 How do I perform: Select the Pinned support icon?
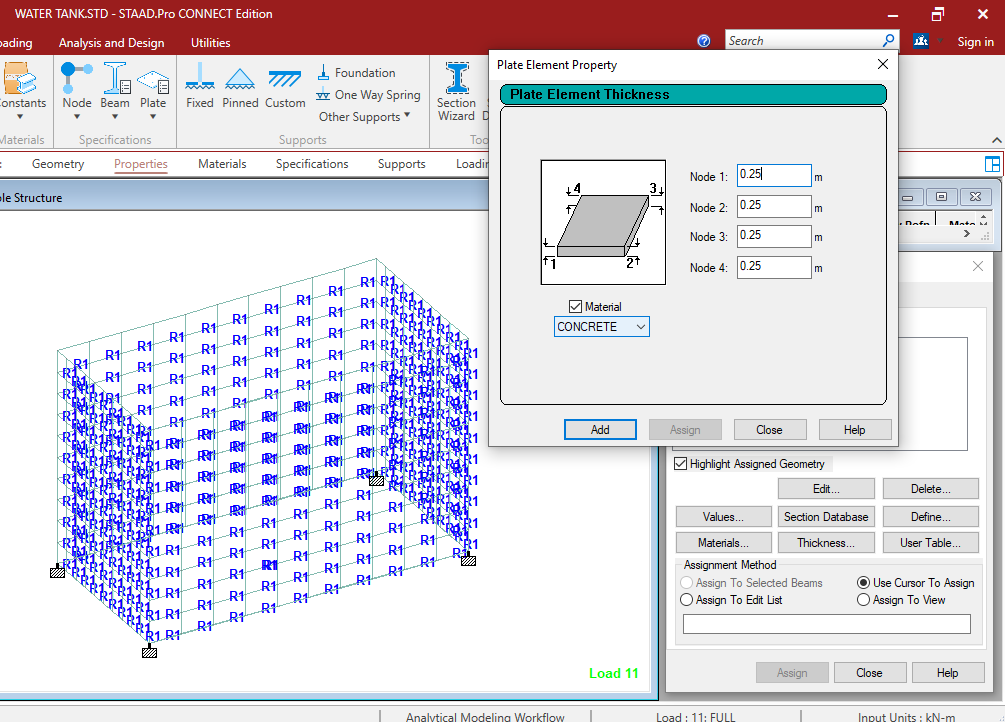pos(240,79)
